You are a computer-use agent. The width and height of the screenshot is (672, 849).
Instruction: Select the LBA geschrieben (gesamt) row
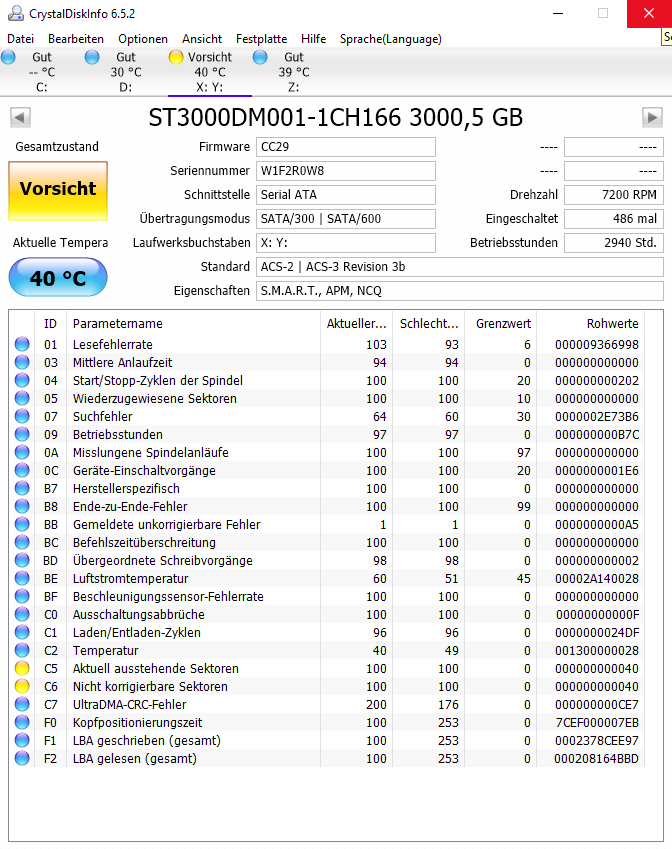[327, 740]
